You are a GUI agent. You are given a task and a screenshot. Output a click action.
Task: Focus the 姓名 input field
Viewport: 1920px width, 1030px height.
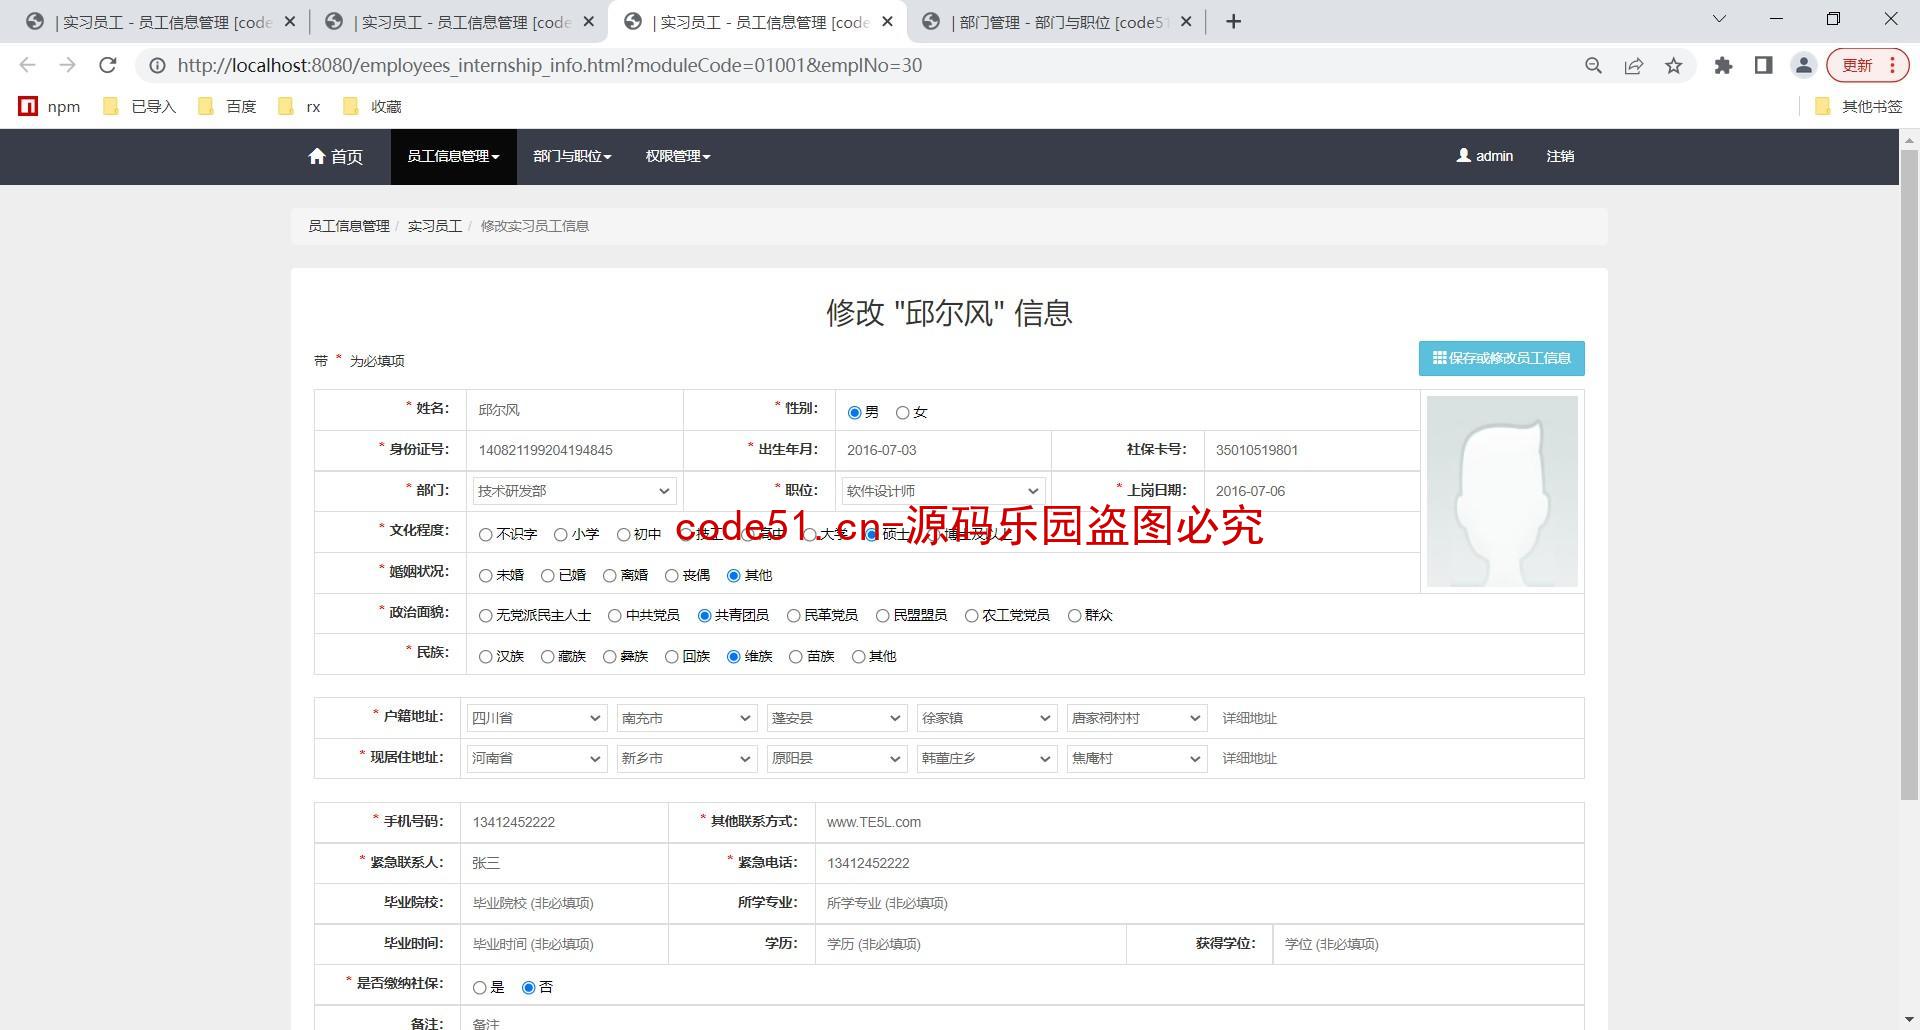[x=575, y=410]
